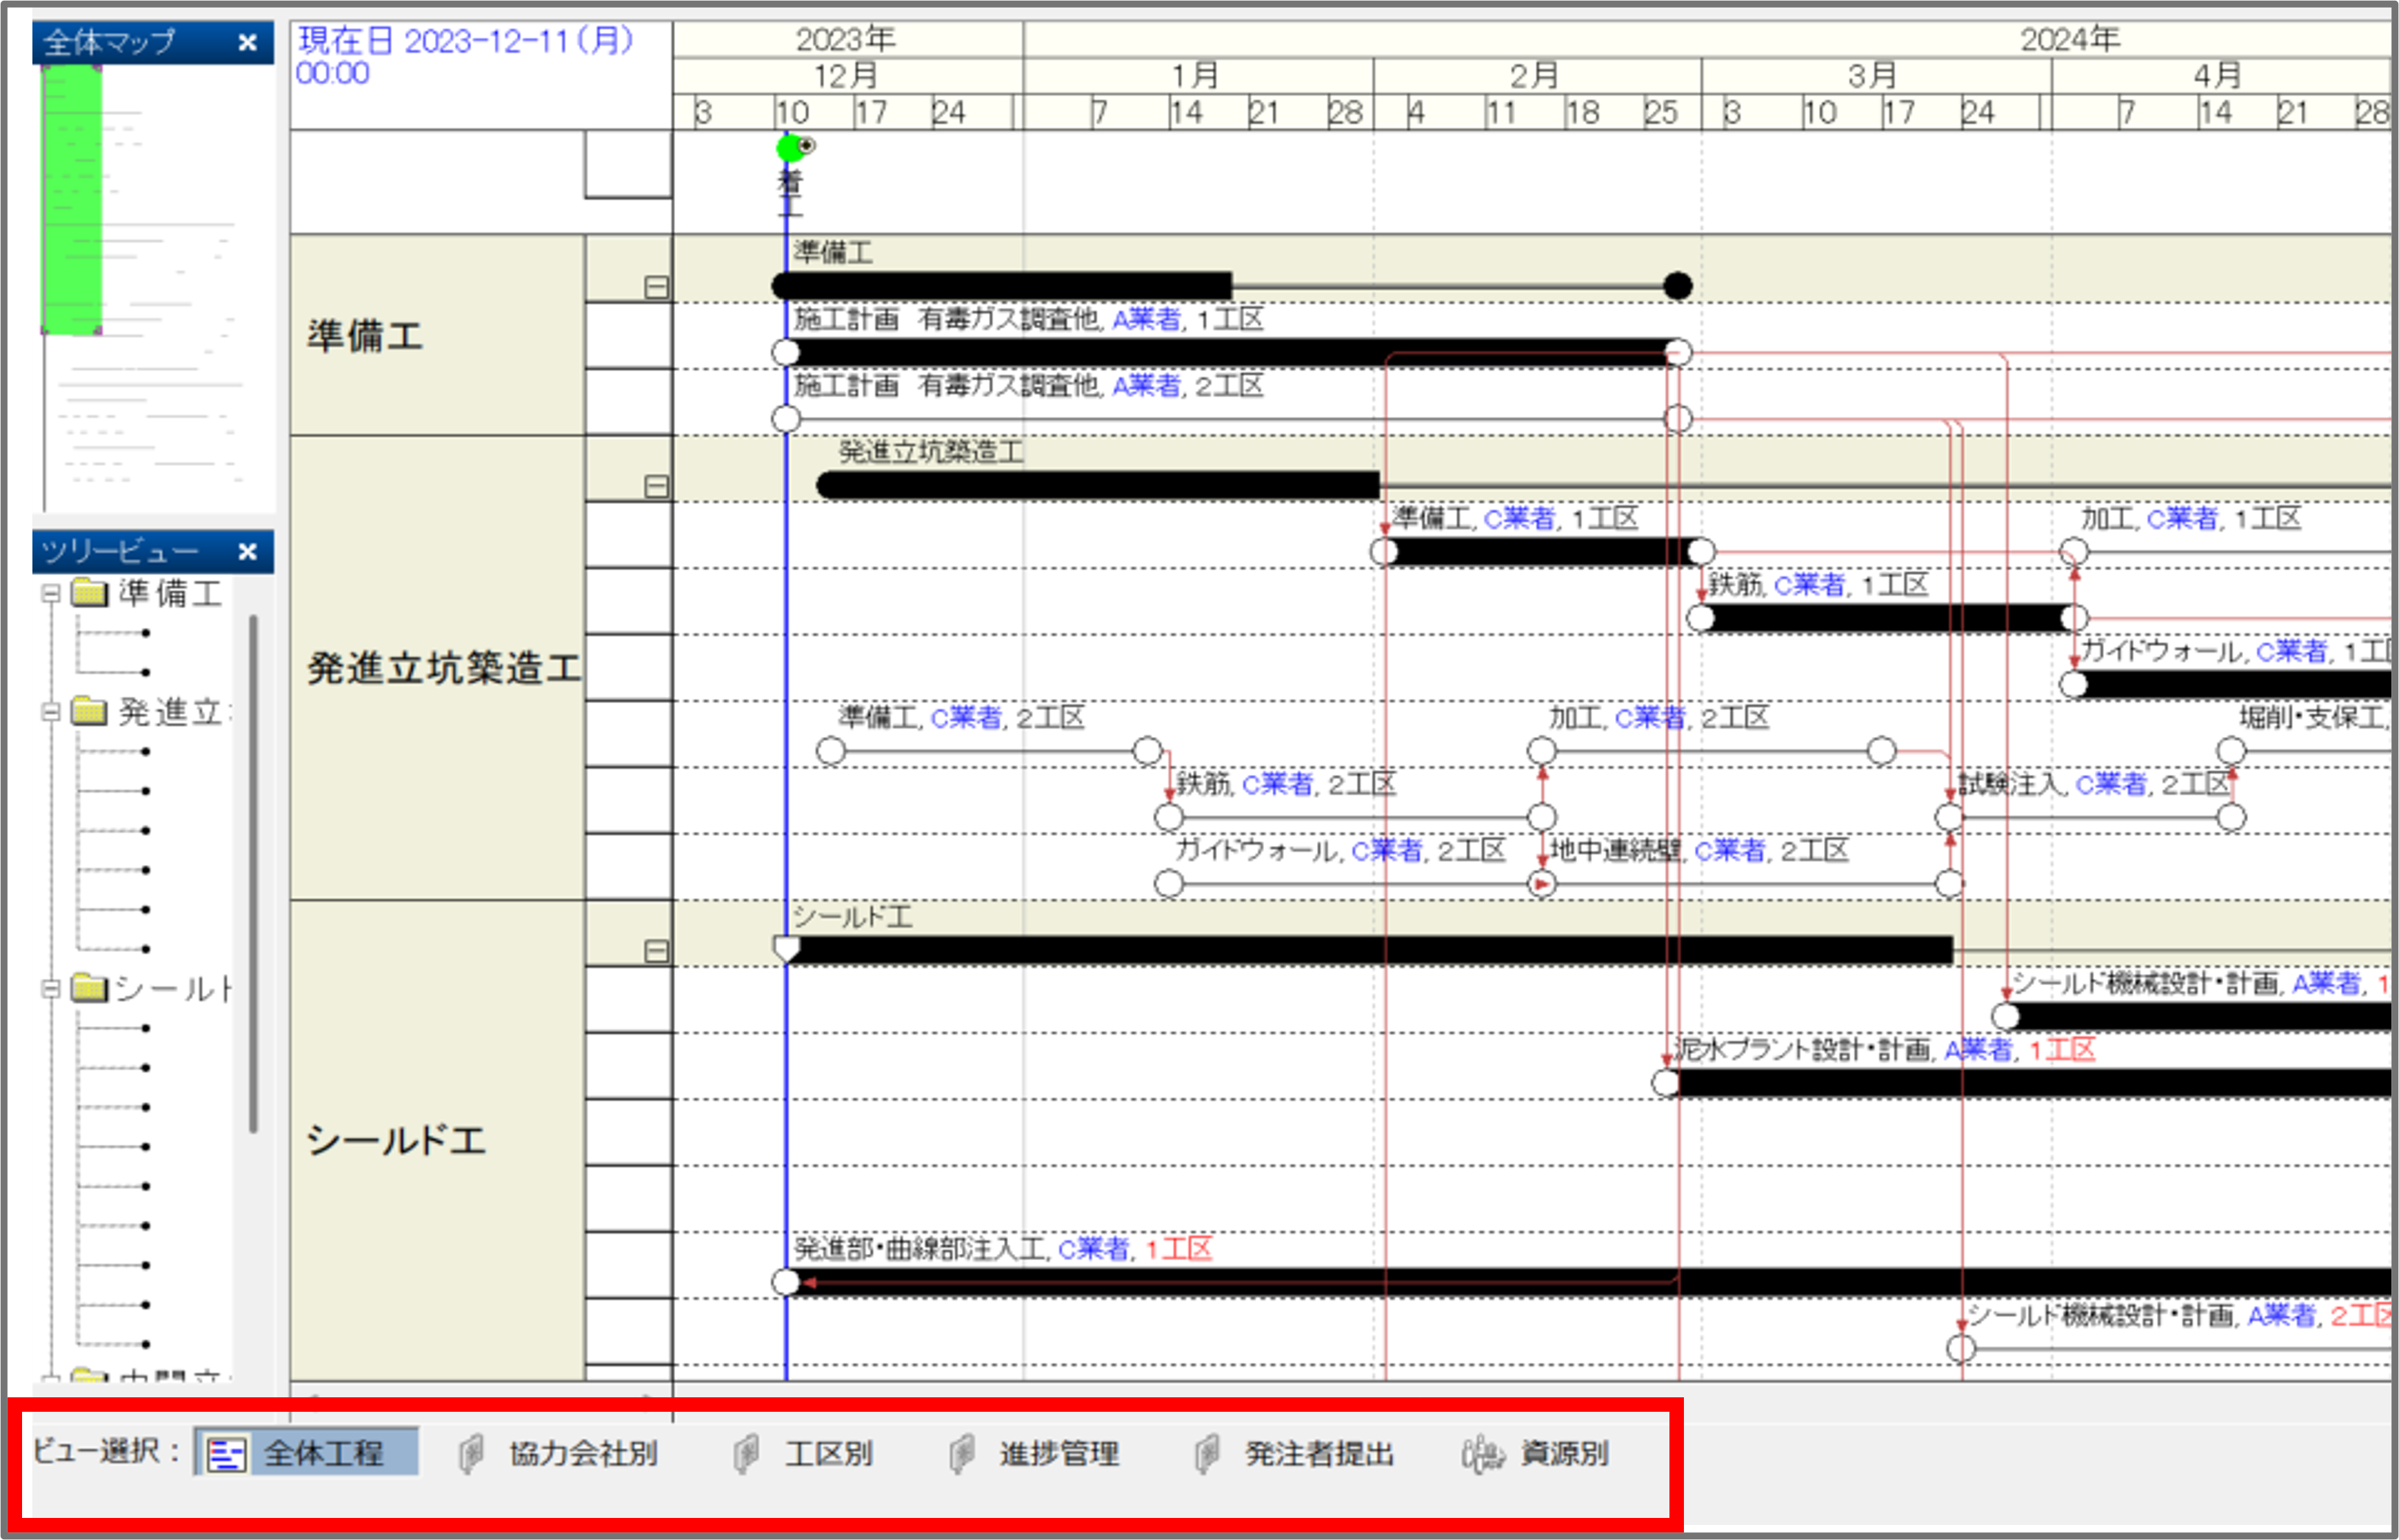Image resolution: width=2399 pixels, height=1540 pixels.
Task: Collapse the 準備工 group row
Action: 656,288
